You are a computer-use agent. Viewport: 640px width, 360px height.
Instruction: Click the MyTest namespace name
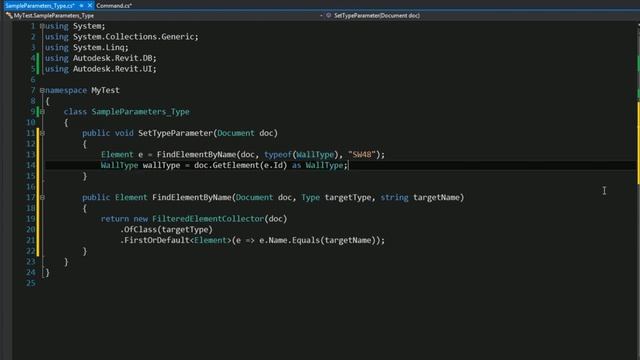[105, 90]
